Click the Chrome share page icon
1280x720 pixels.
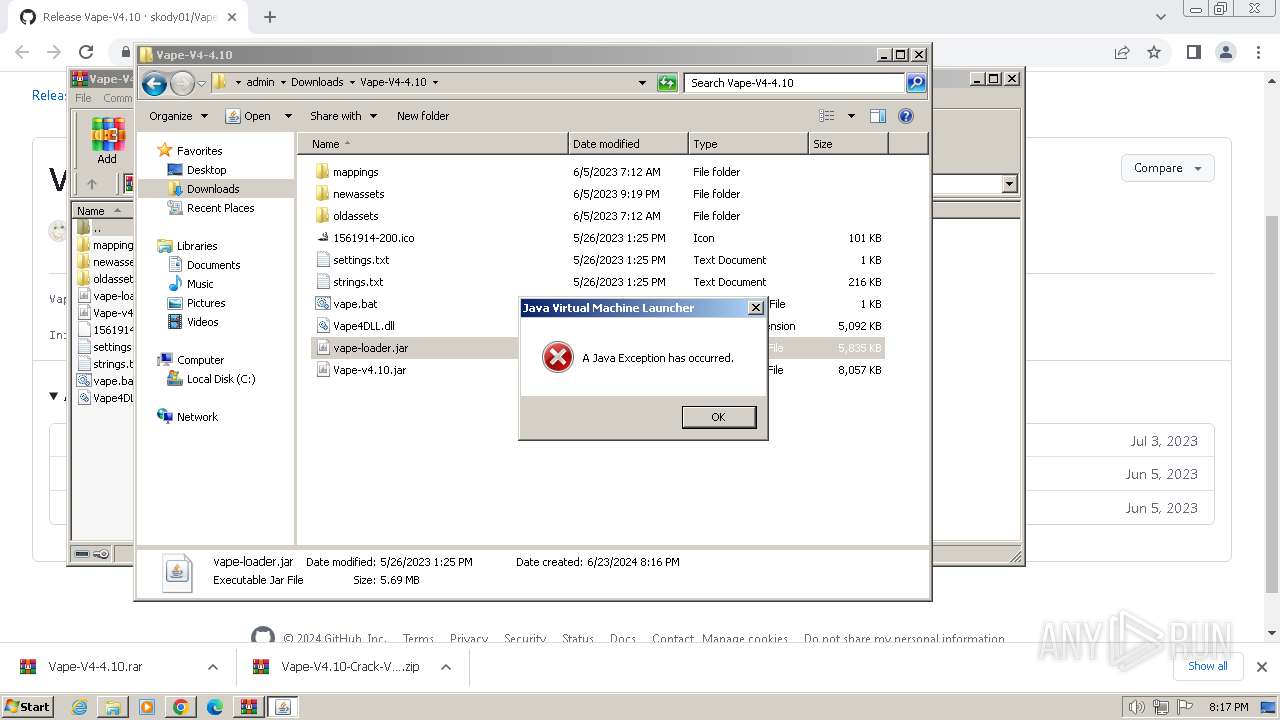(x=1122, y=52)
